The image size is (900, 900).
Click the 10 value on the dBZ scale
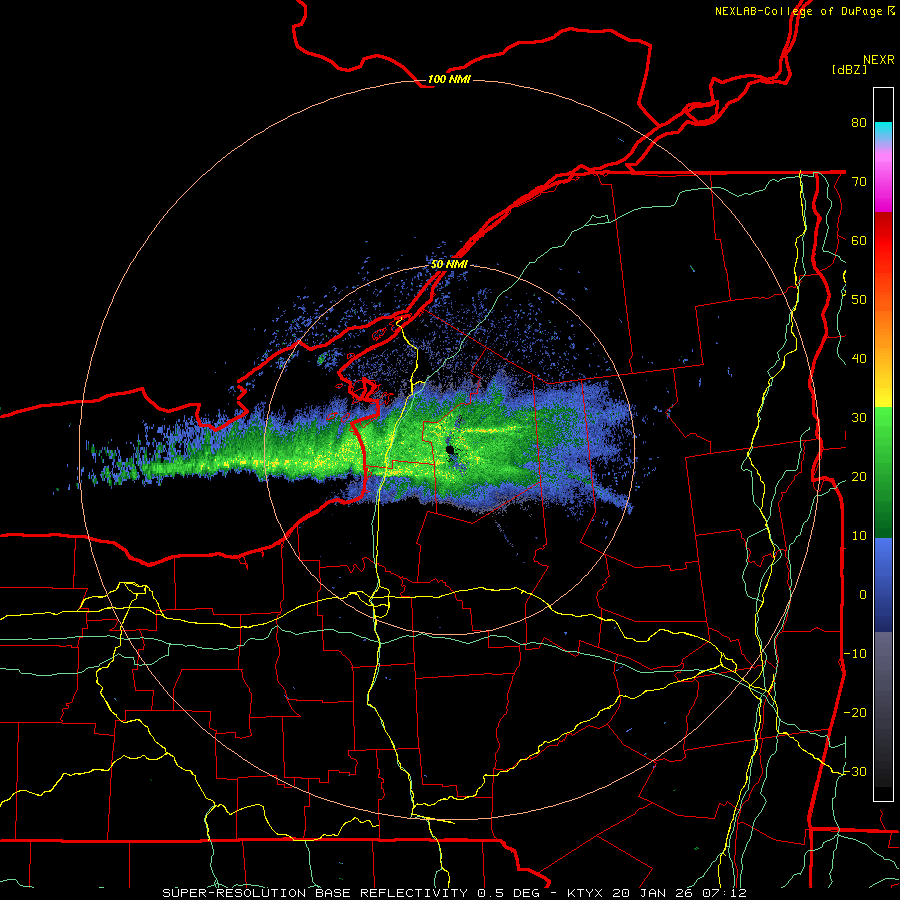(x=859, y=536)
